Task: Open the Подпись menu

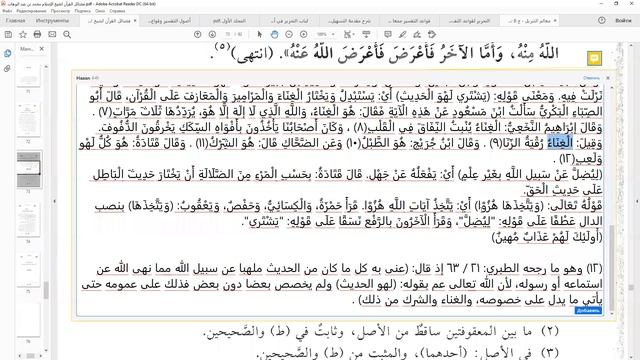Action: [x=83, y=11]
